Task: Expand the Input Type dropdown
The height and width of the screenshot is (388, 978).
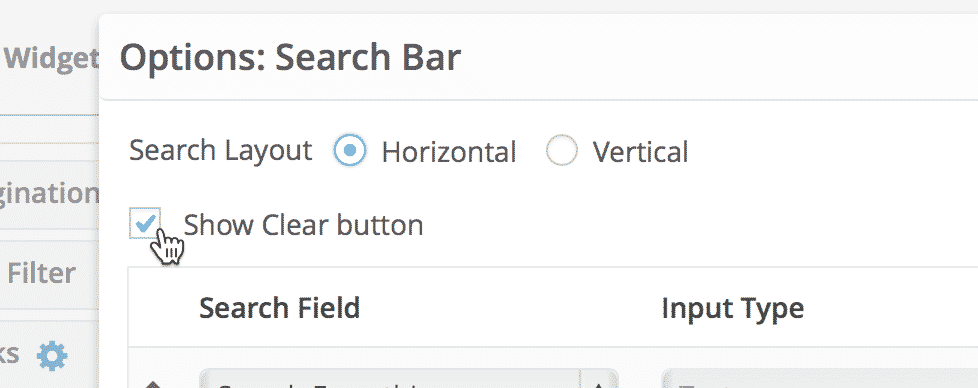Action: [820, 380]
